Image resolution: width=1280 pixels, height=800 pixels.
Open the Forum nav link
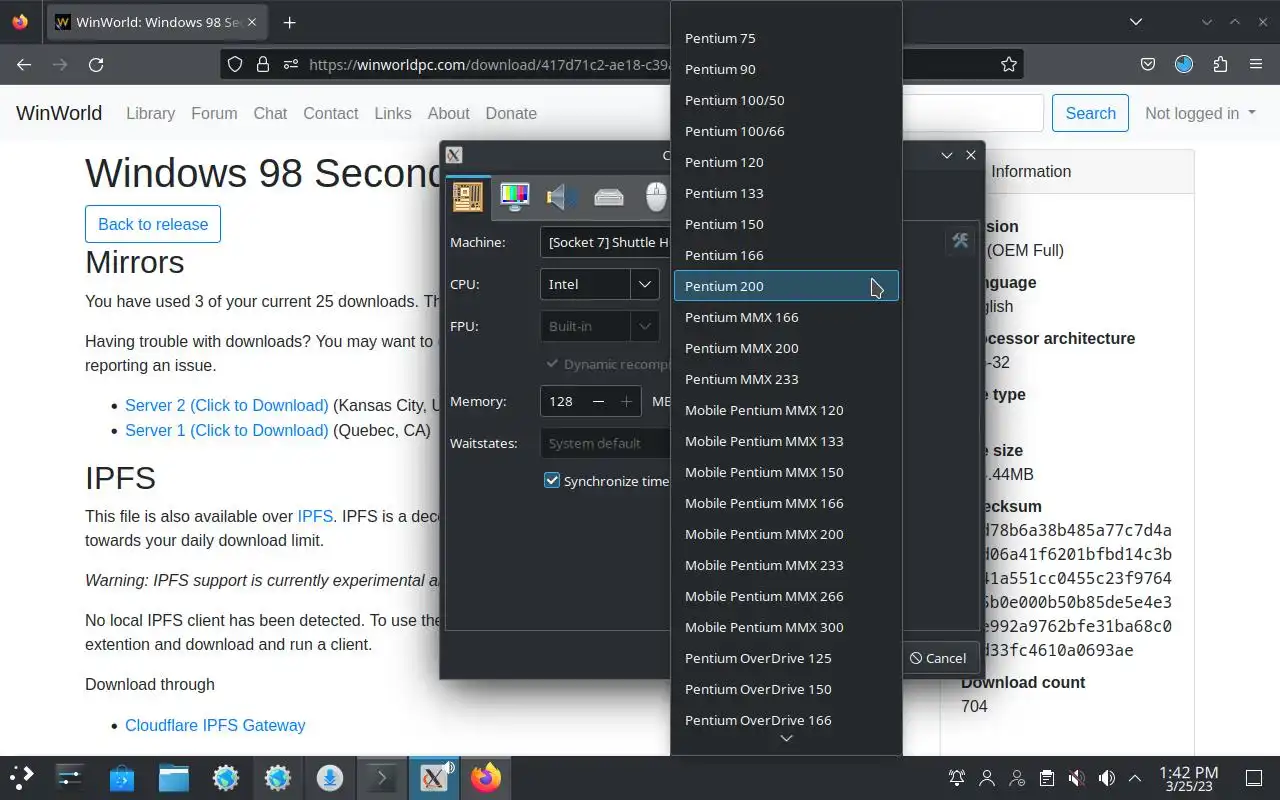pyautogui.click(x=214, y=113)
